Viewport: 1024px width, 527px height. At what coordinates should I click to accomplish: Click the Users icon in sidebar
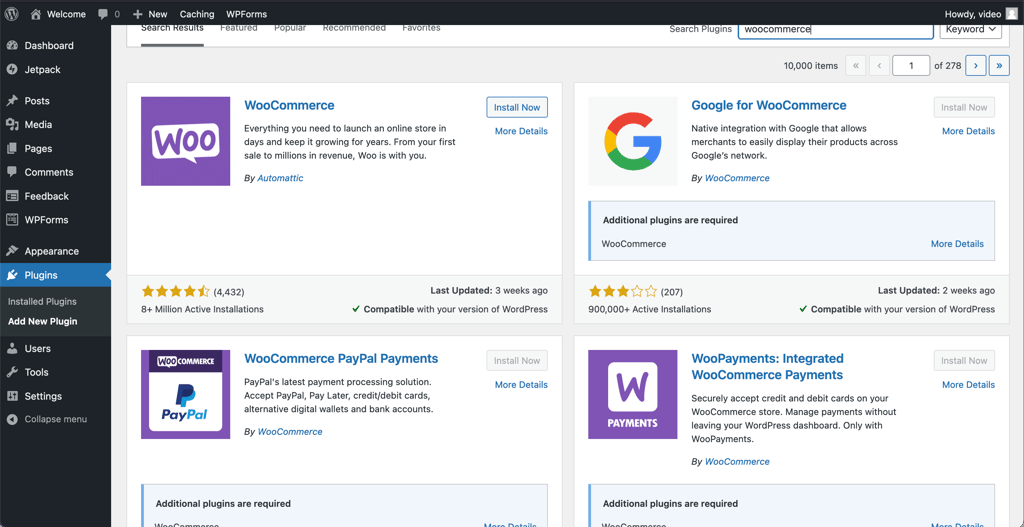pos(12,348)
